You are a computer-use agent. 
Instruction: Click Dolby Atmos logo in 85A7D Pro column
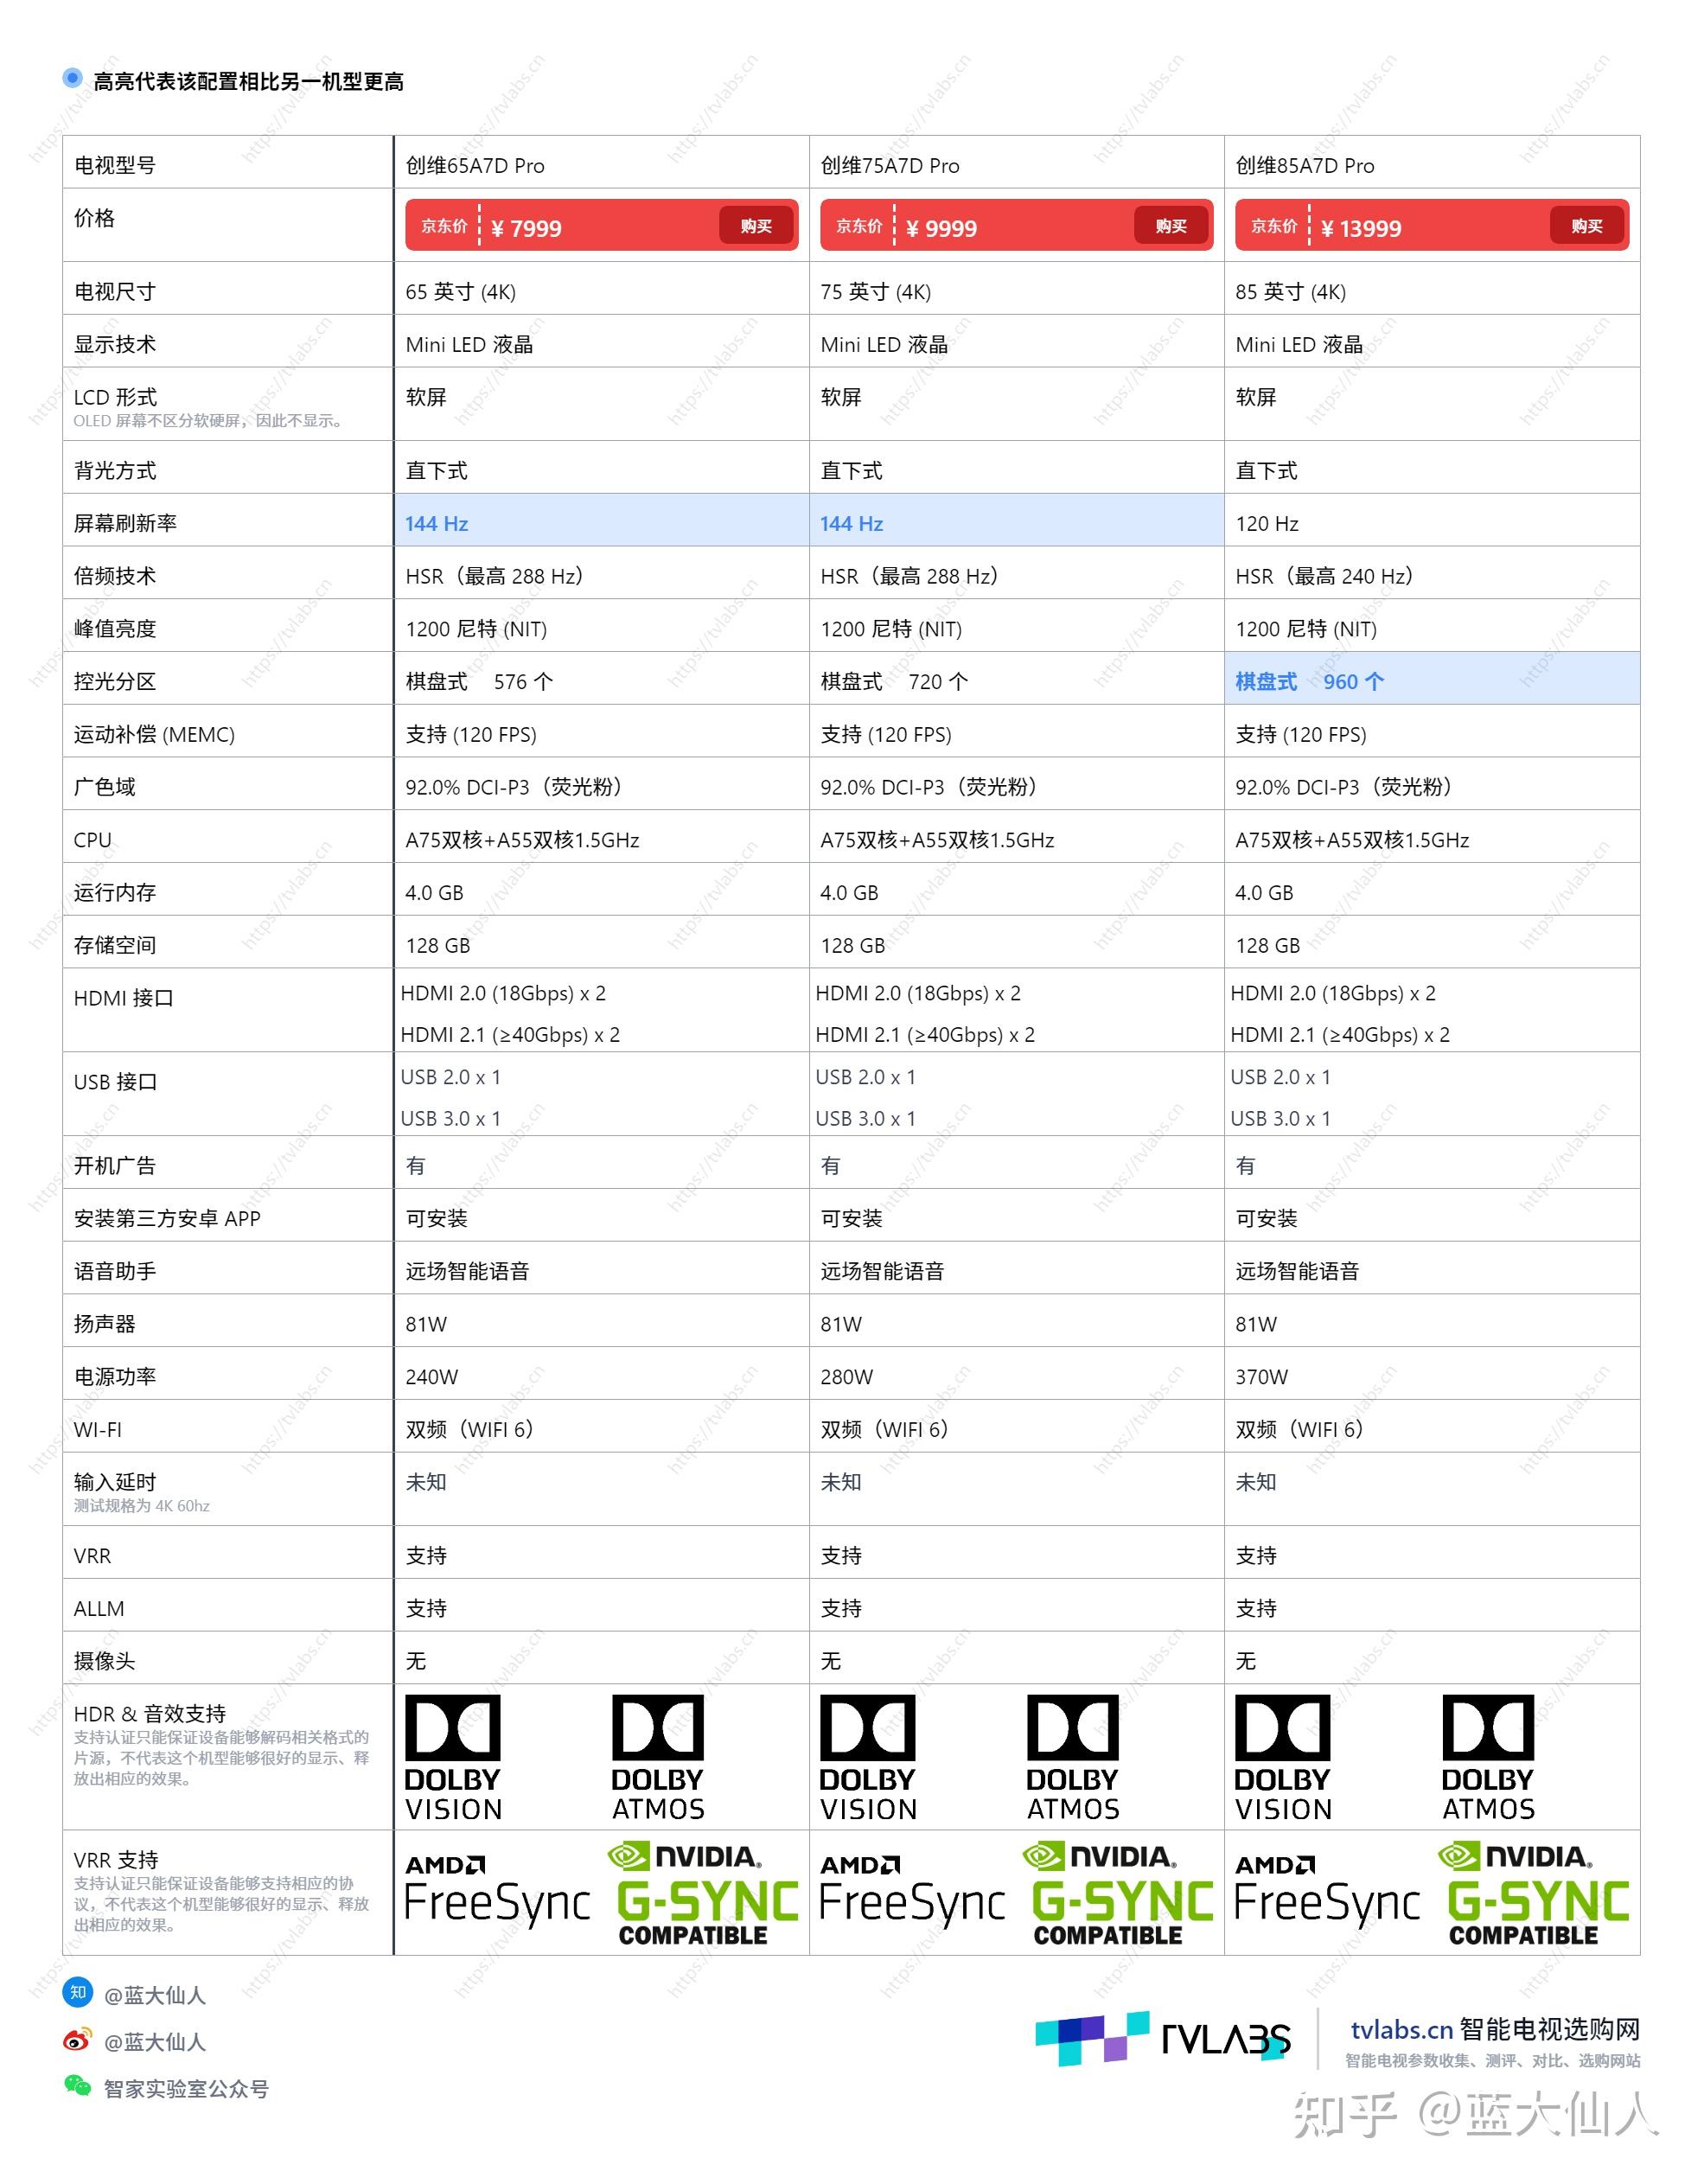[1488, 1758]
